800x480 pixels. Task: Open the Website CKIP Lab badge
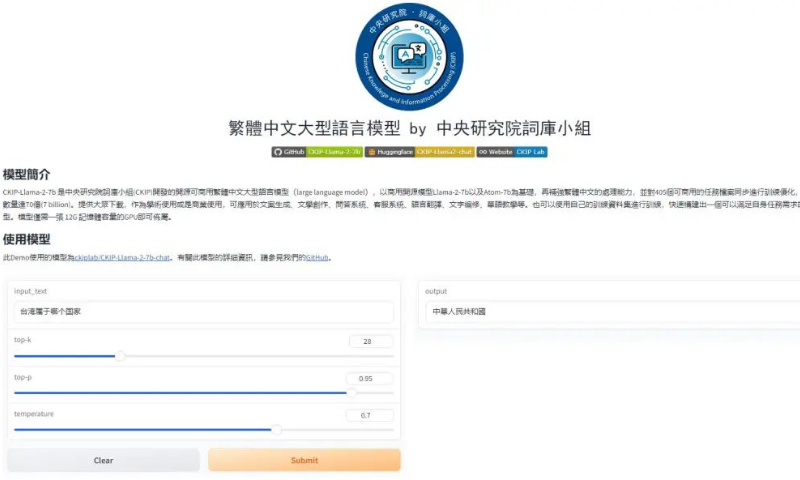coord(512,152)
